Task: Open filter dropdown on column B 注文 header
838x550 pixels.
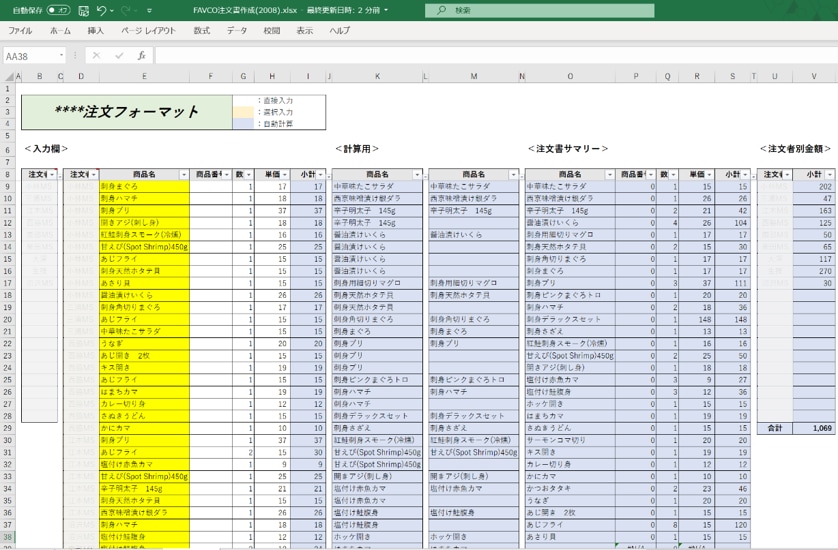Action: click(52, 175)
